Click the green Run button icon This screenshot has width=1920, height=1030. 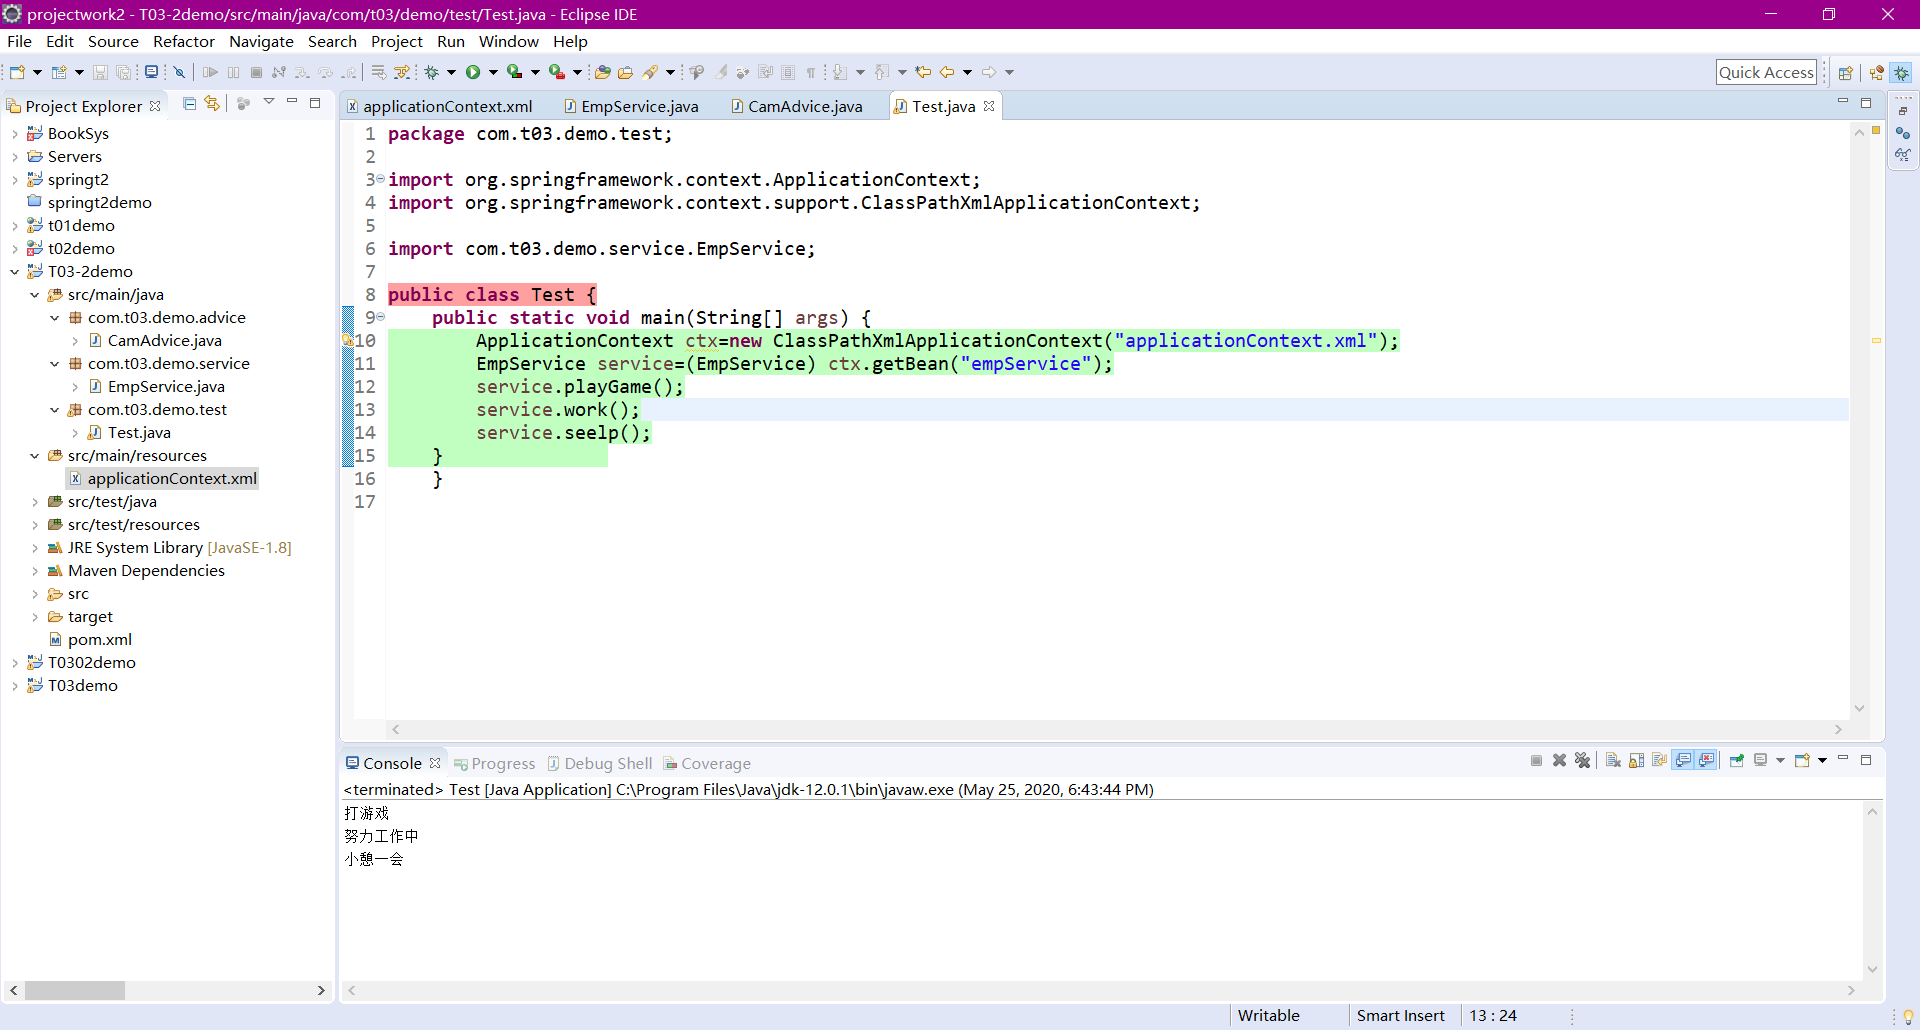472,72
